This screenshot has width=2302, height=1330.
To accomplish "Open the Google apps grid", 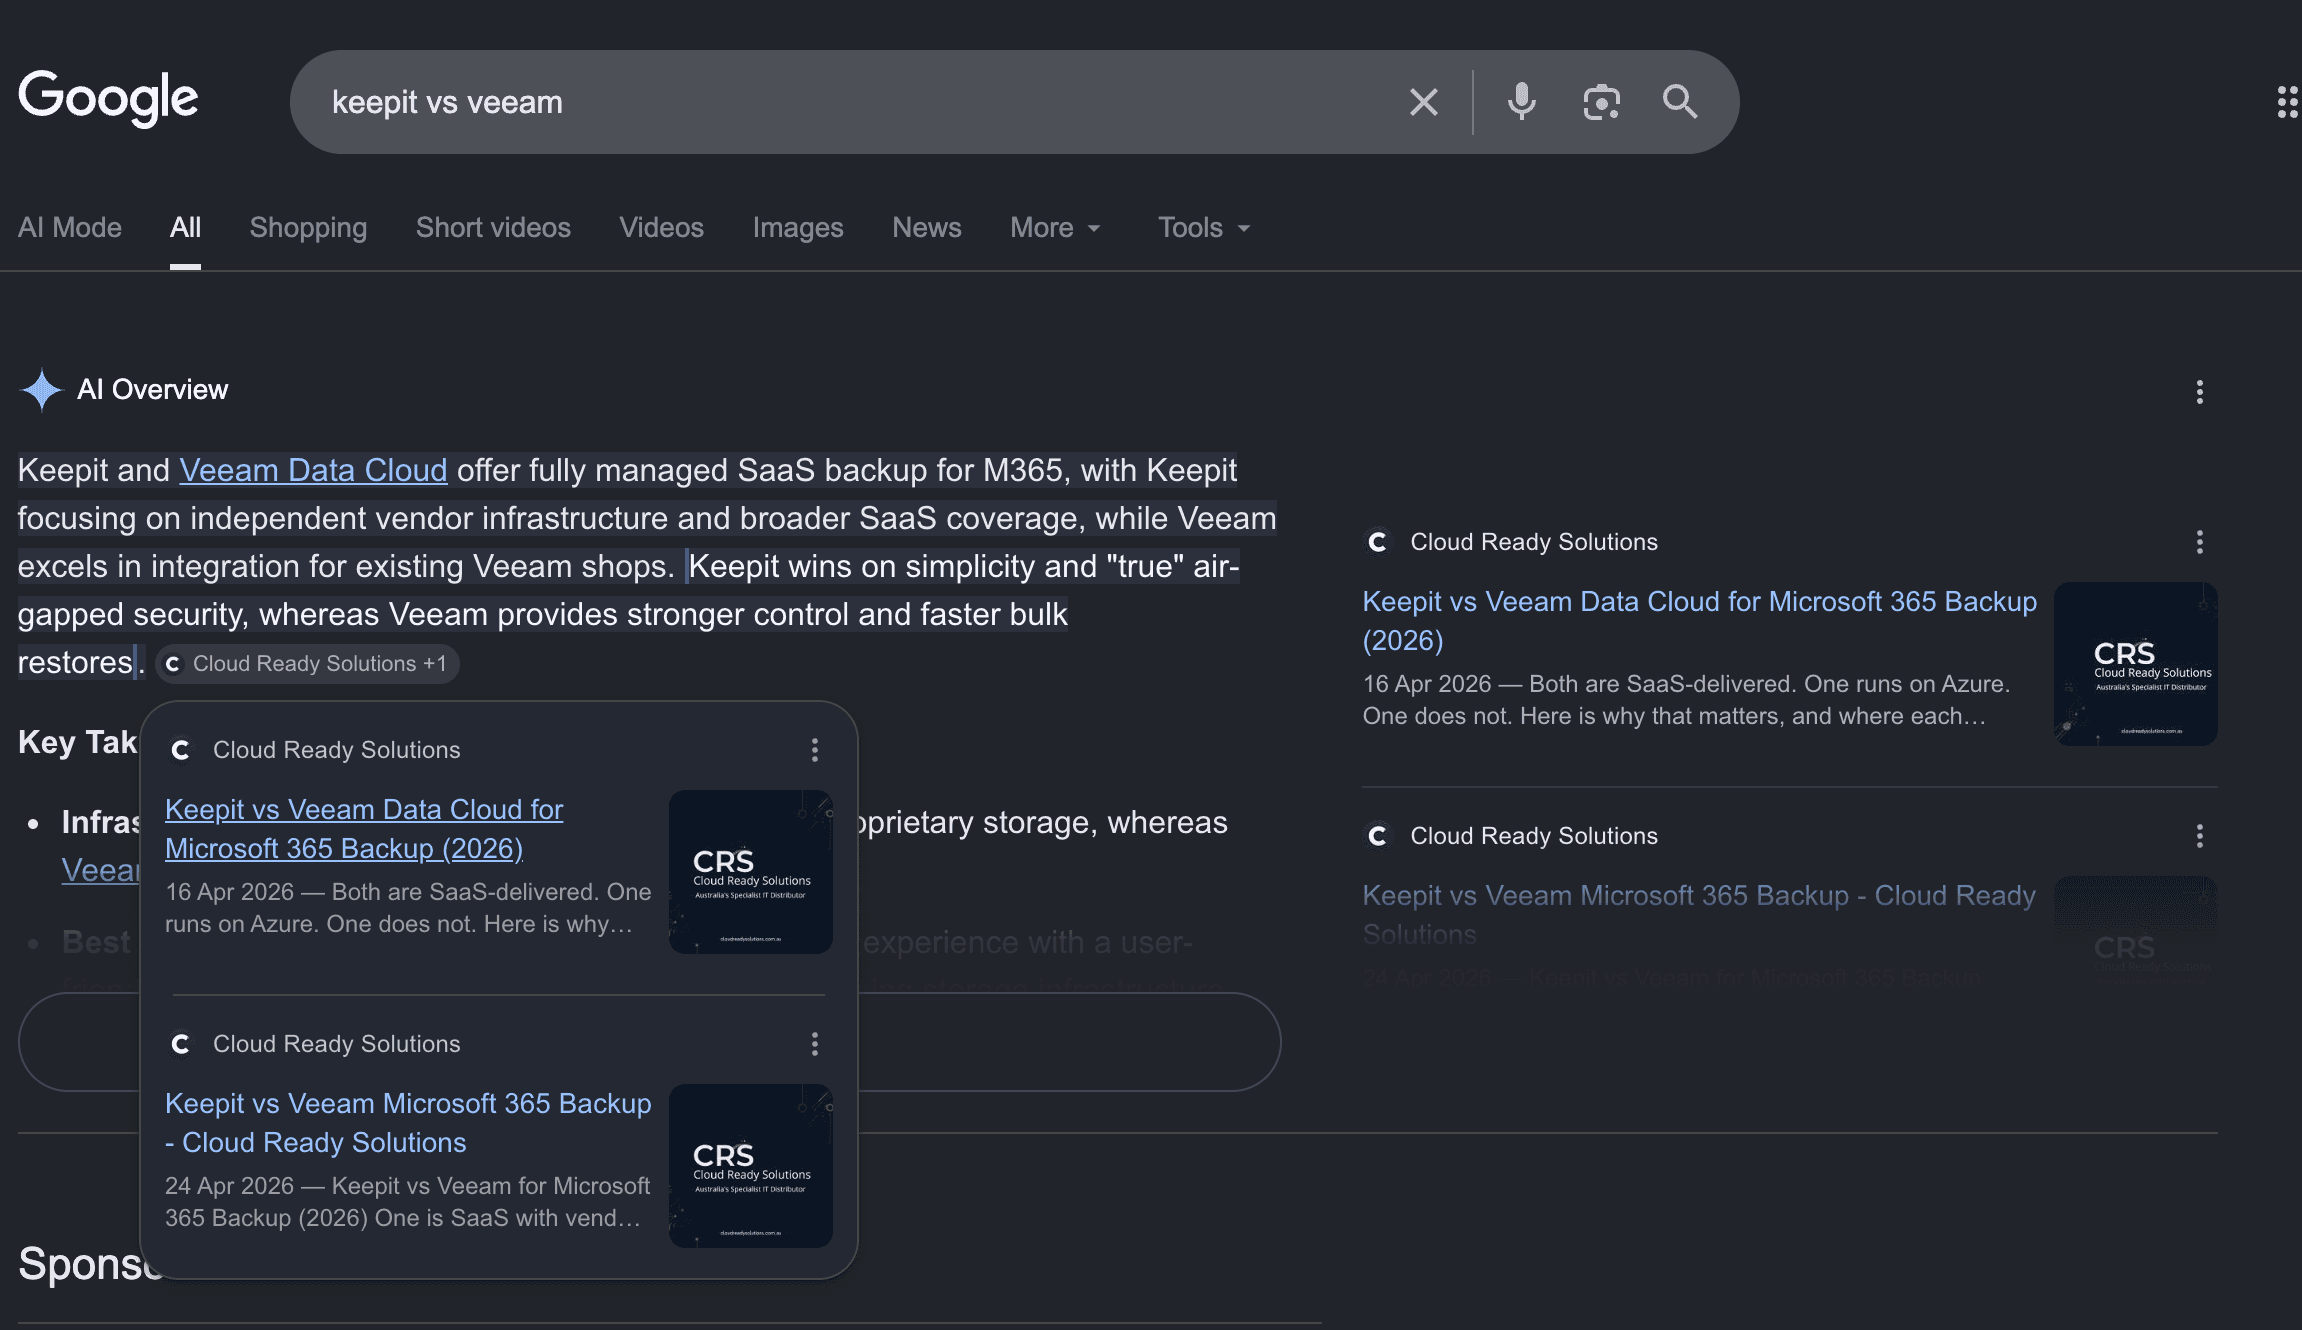I will pos(2288,102).
